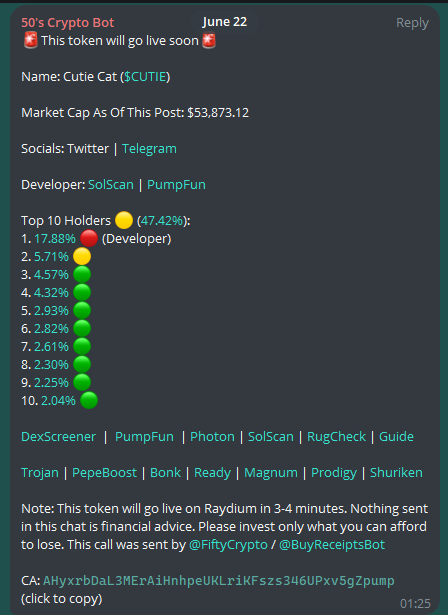Click the siren emoji before 'This token'

tap(31, 40)
